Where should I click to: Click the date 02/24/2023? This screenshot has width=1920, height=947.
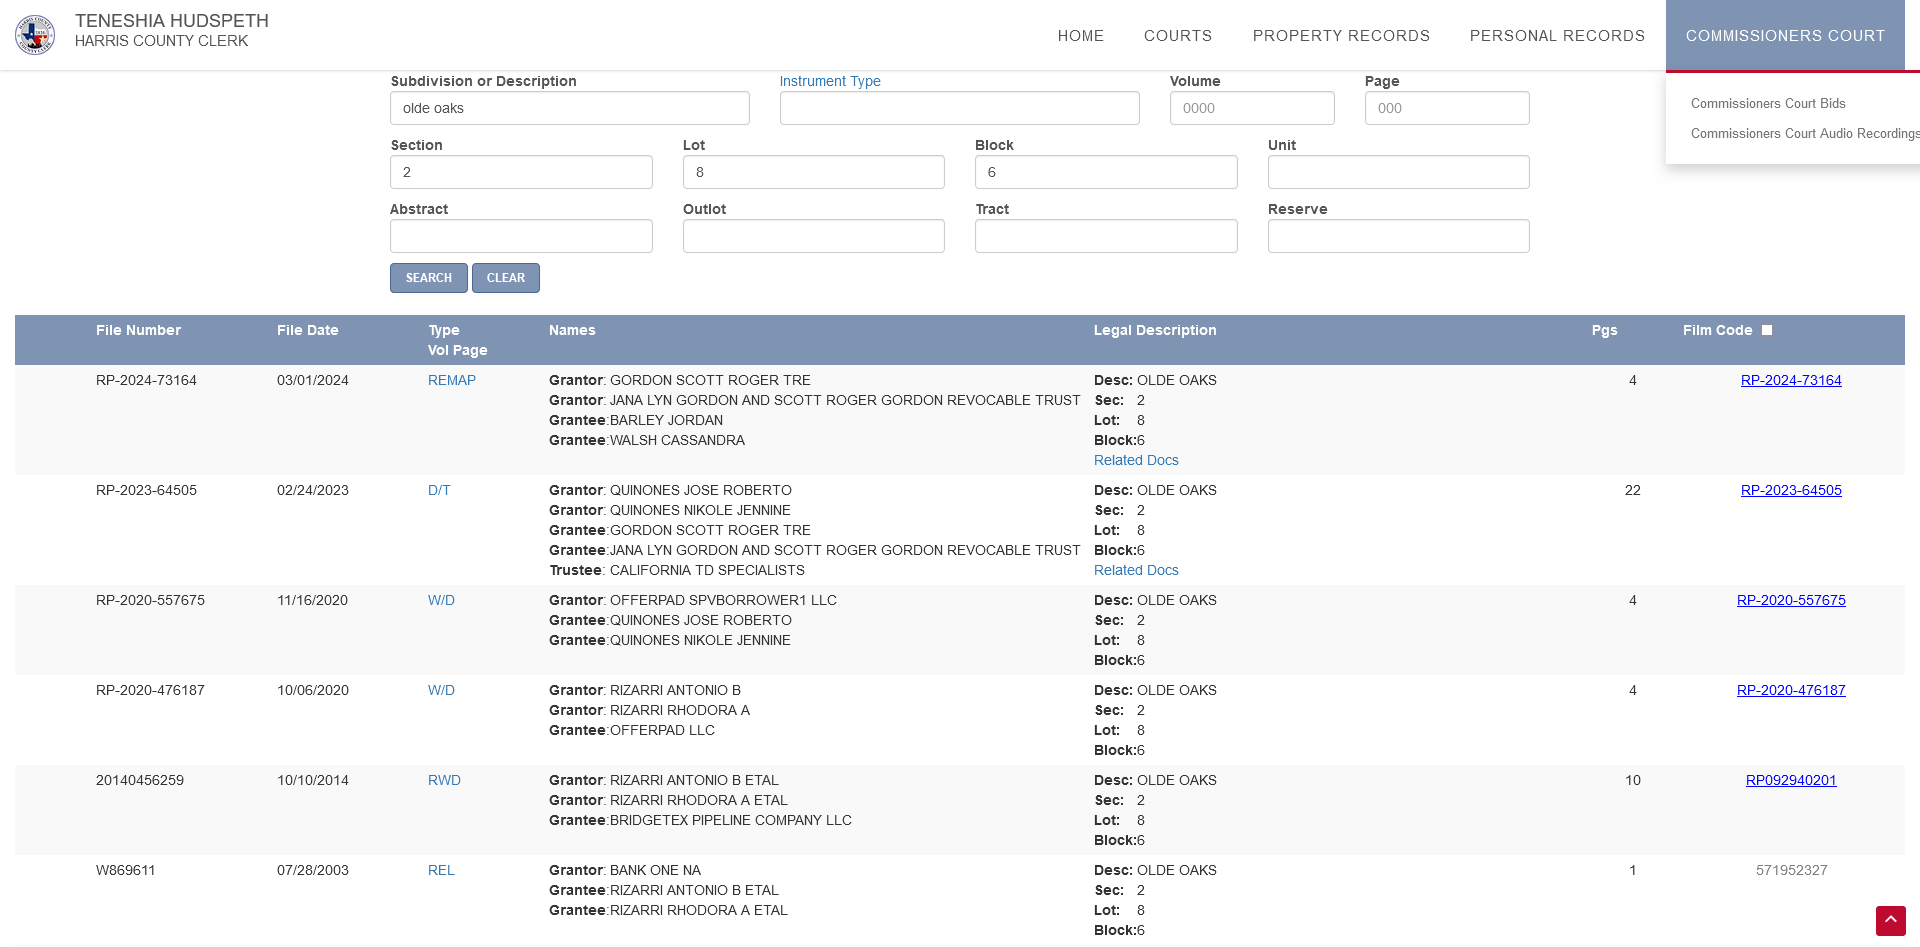click(313, 490)
